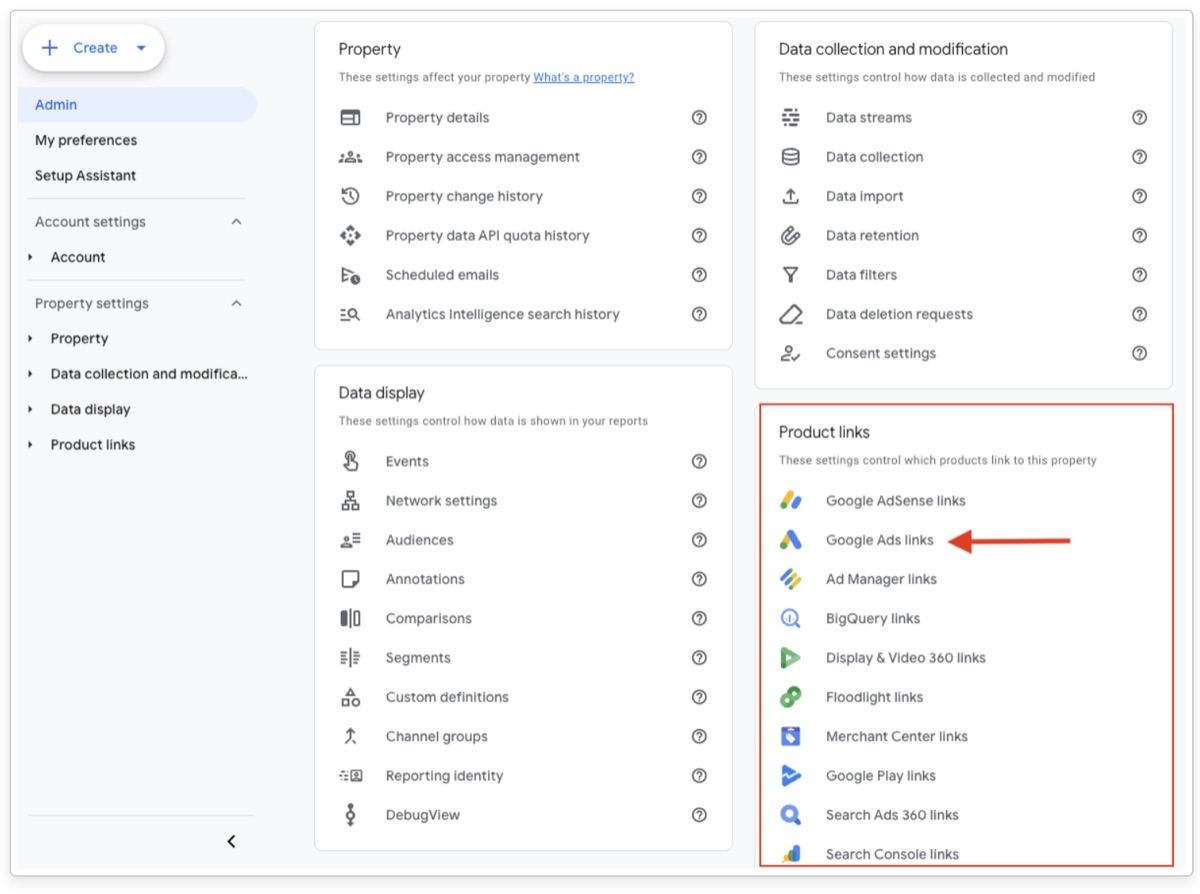Select Admin in the sidebar
The image size is (1200, 894).
click(137, 105)
